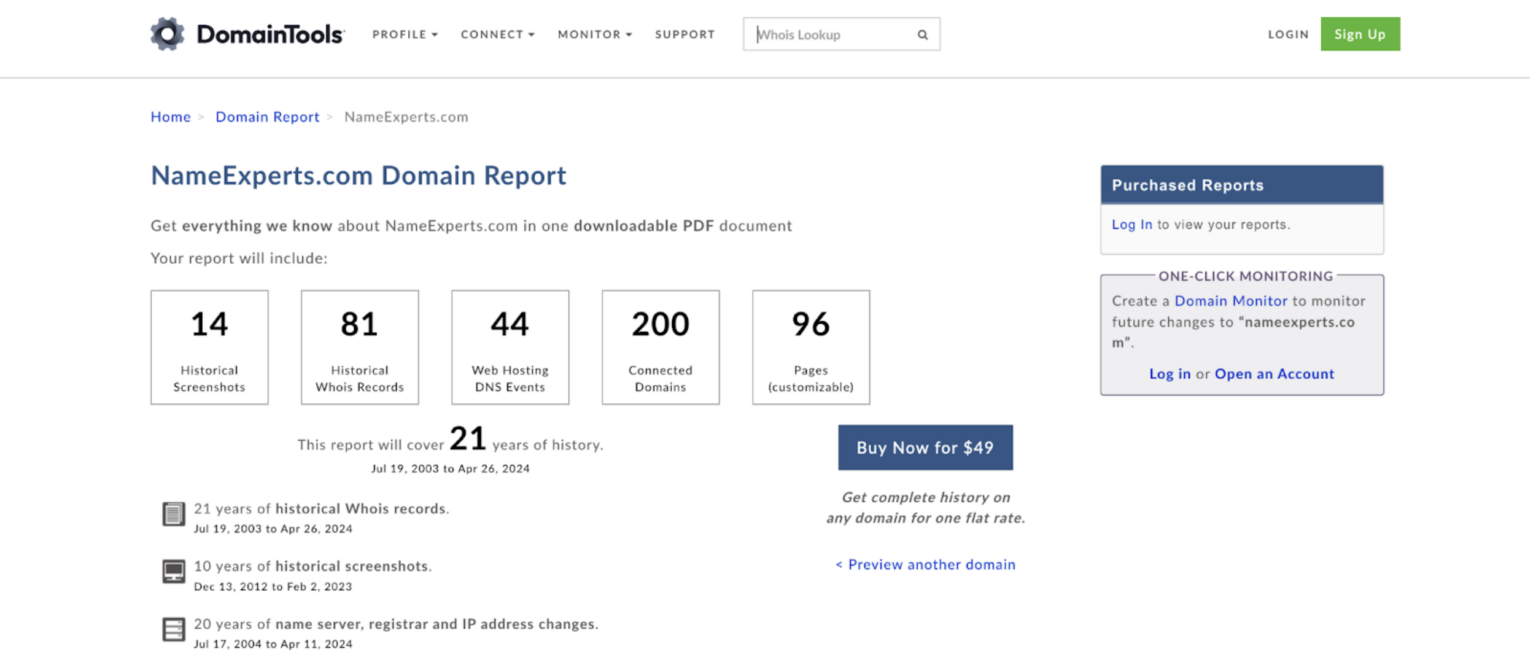Click Open an Account link

point(1274,374)
